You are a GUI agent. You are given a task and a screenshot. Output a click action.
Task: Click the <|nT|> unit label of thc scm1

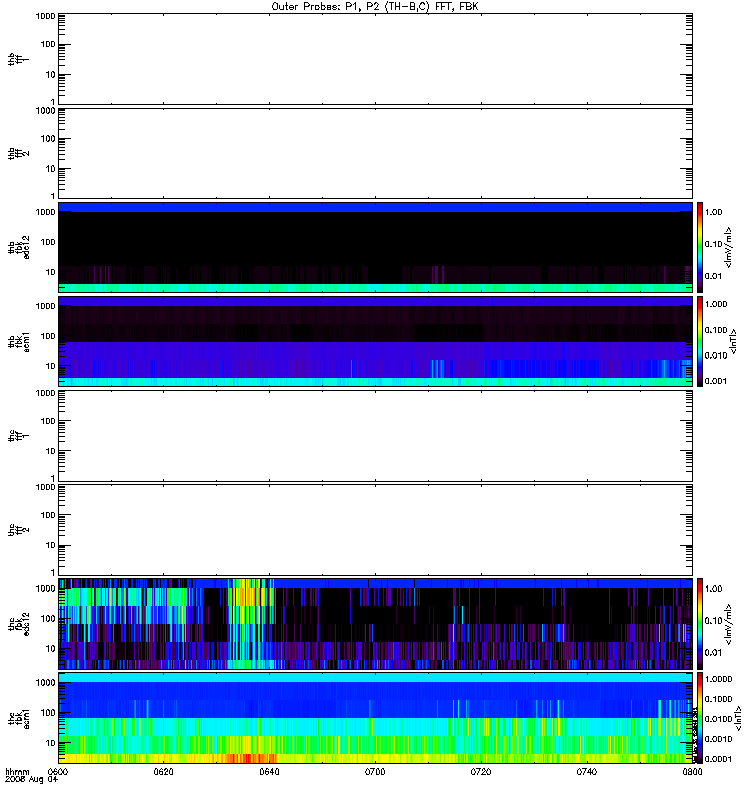click(737, 718)
